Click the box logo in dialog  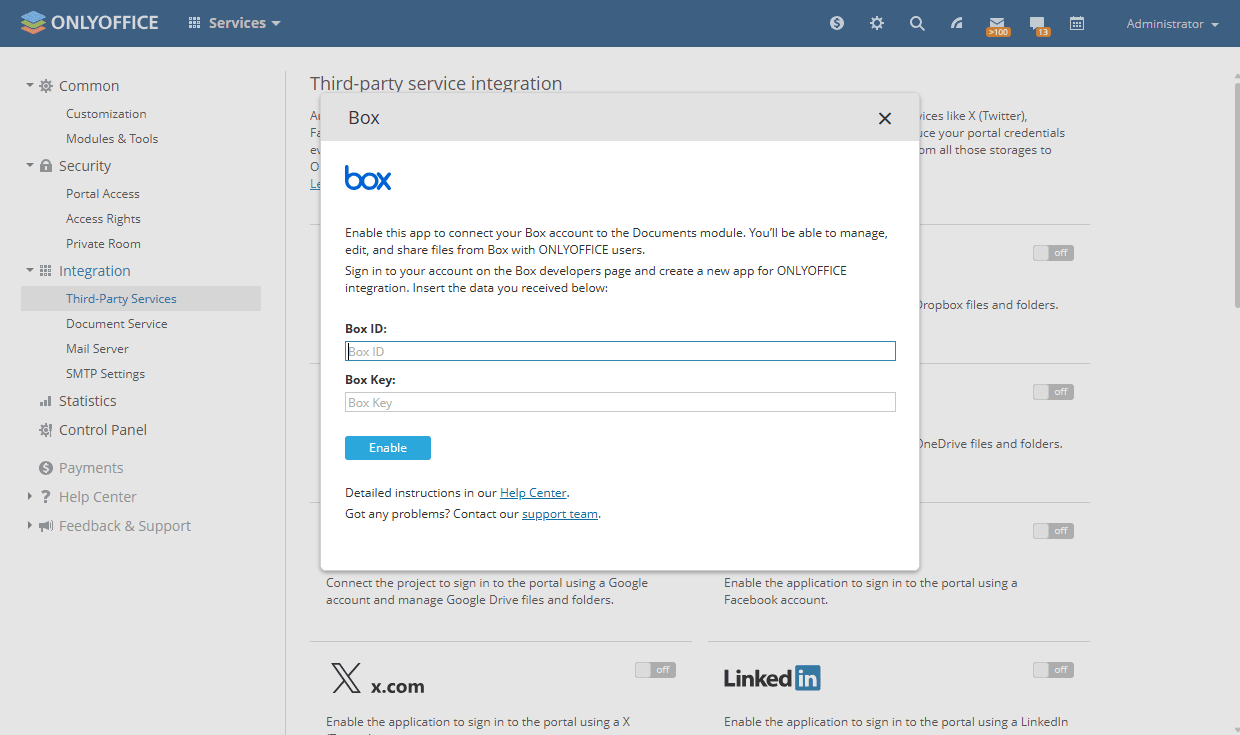tap(368, 178)
